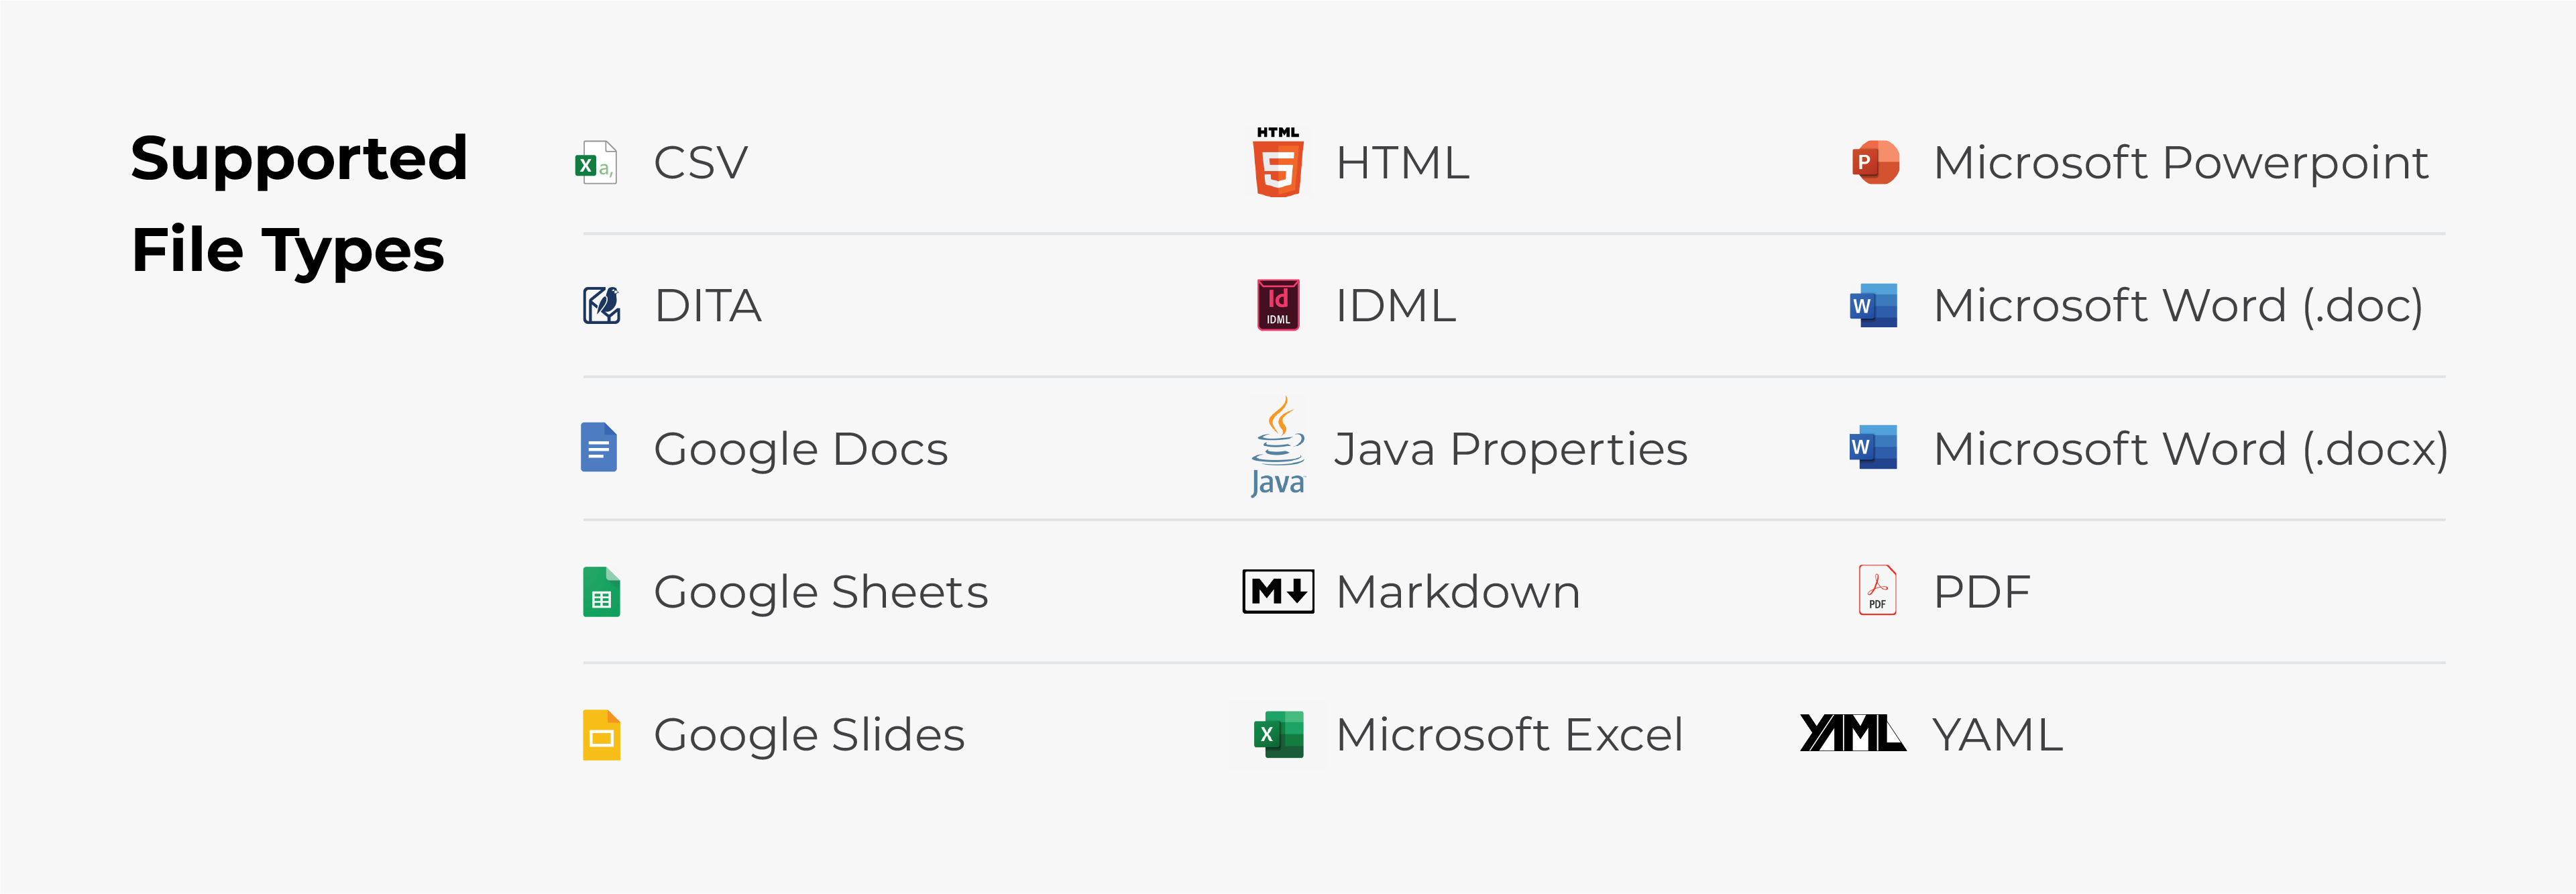Click the DITA bird icon

coord(601,305)
